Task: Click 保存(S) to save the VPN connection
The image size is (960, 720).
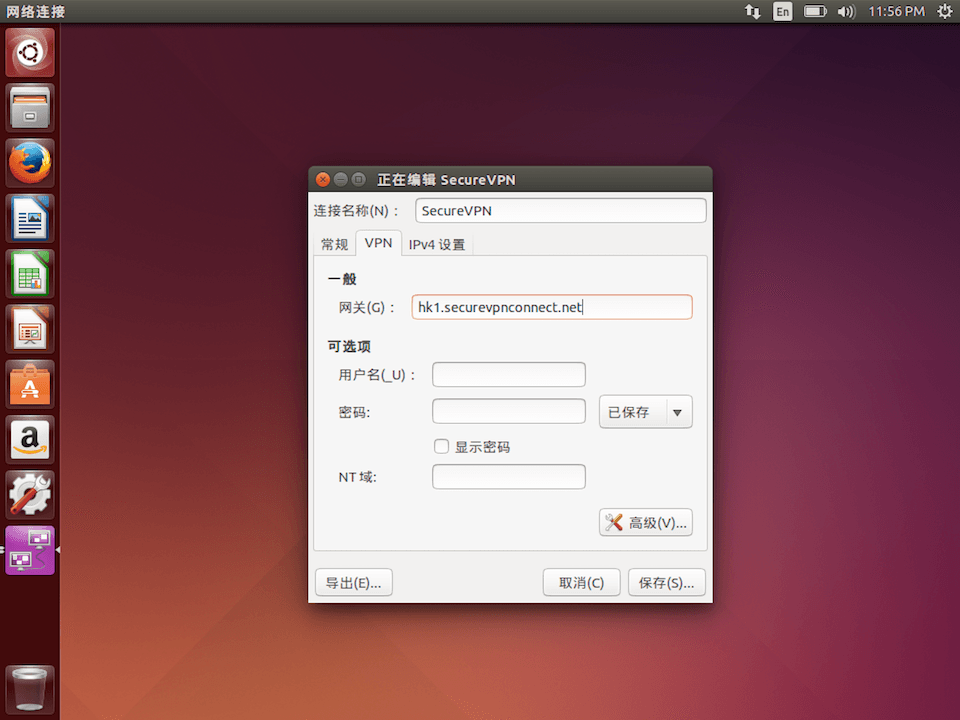Action: [x=666, y=582]
